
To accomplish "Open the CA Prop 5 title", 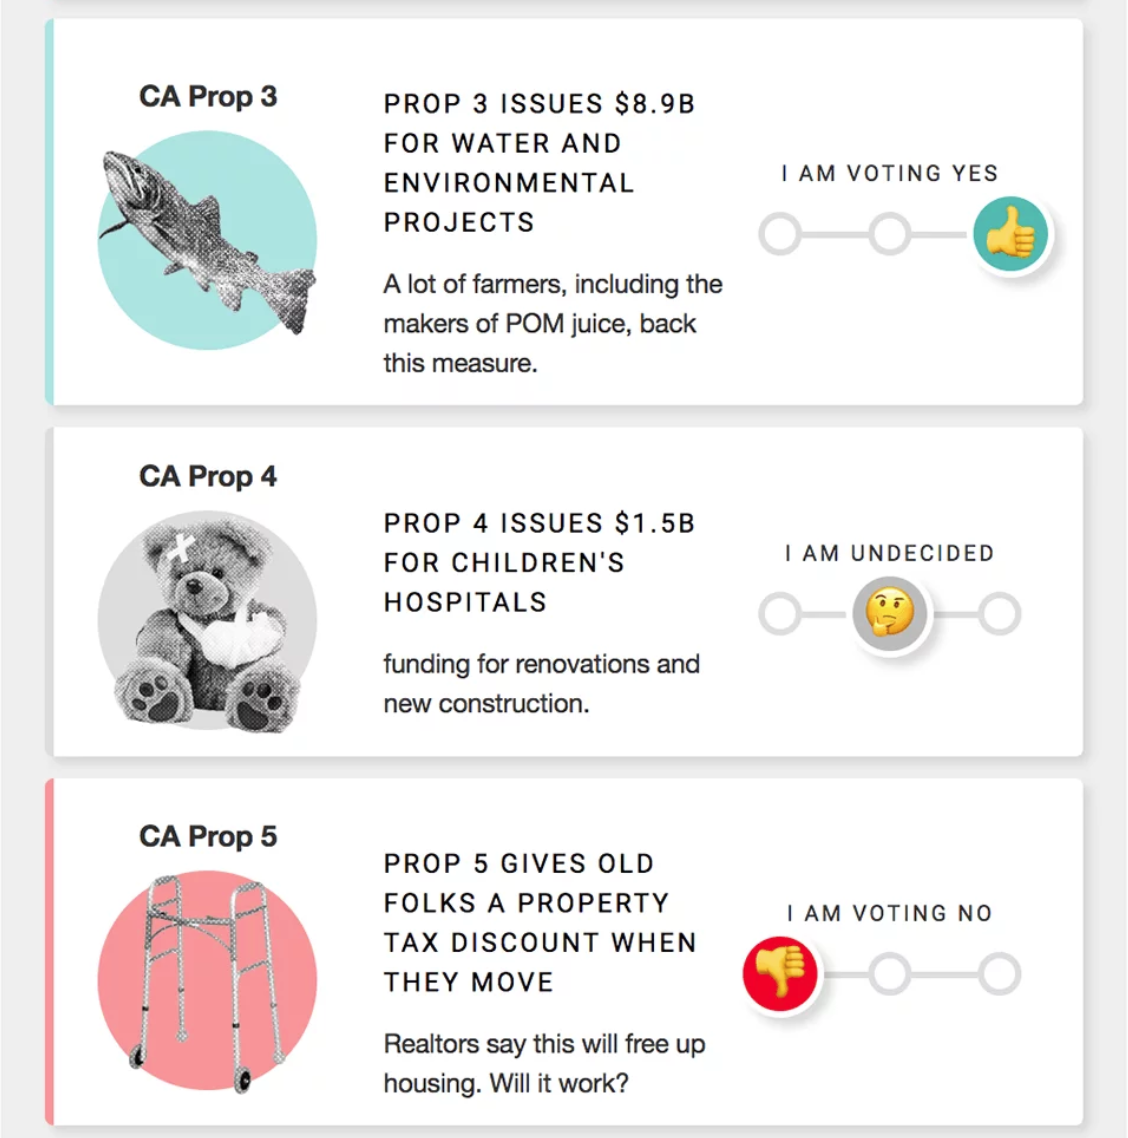I will (x=207, y=837).
